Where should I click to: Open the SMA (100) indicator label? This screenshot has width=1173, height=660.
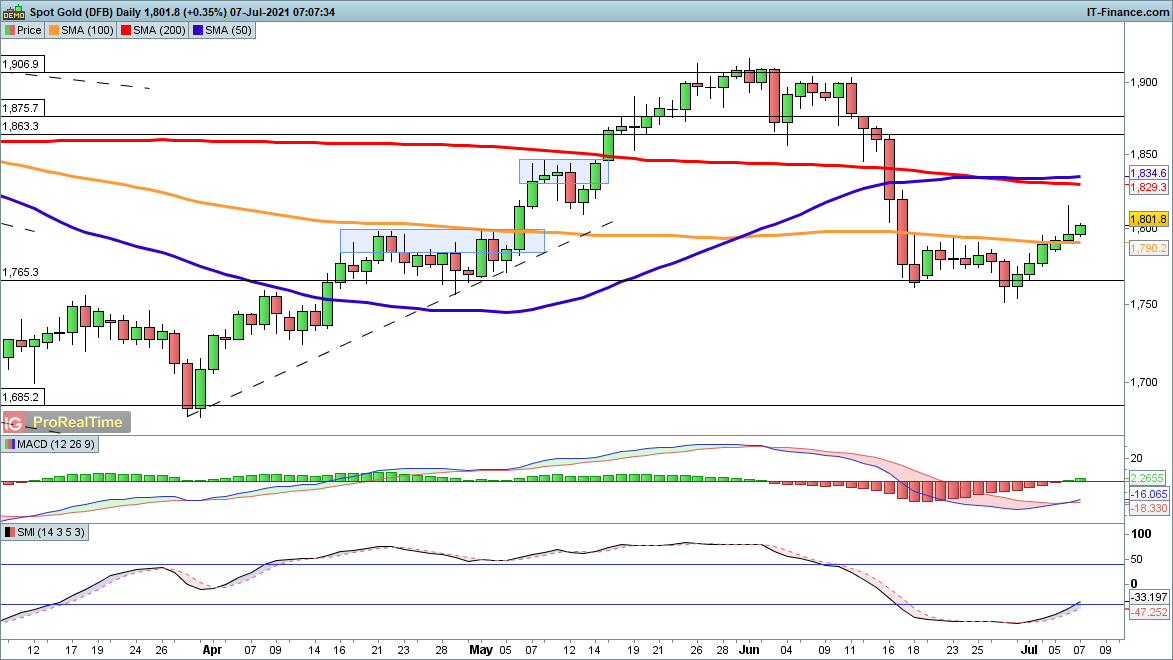click(86, 30)
